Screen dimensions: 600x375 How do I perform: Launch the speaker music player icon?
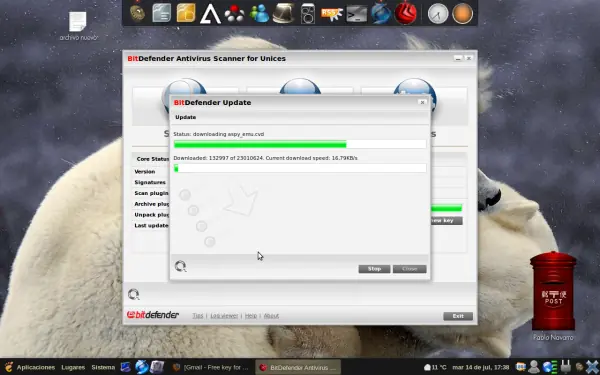[x=308, y=14]
